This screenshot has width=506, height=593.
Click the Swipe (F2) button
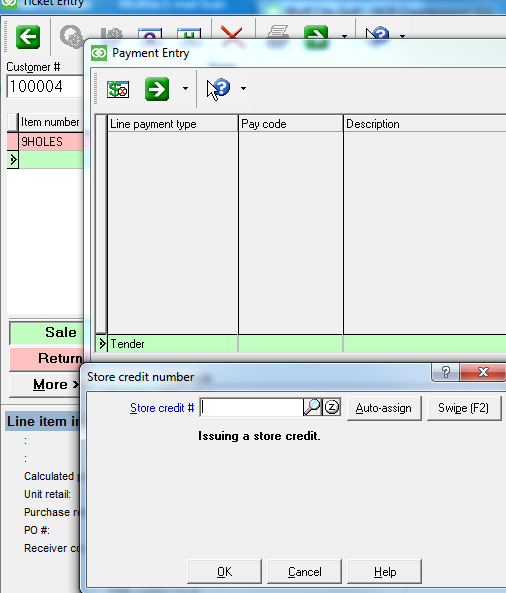click(464, 408)
